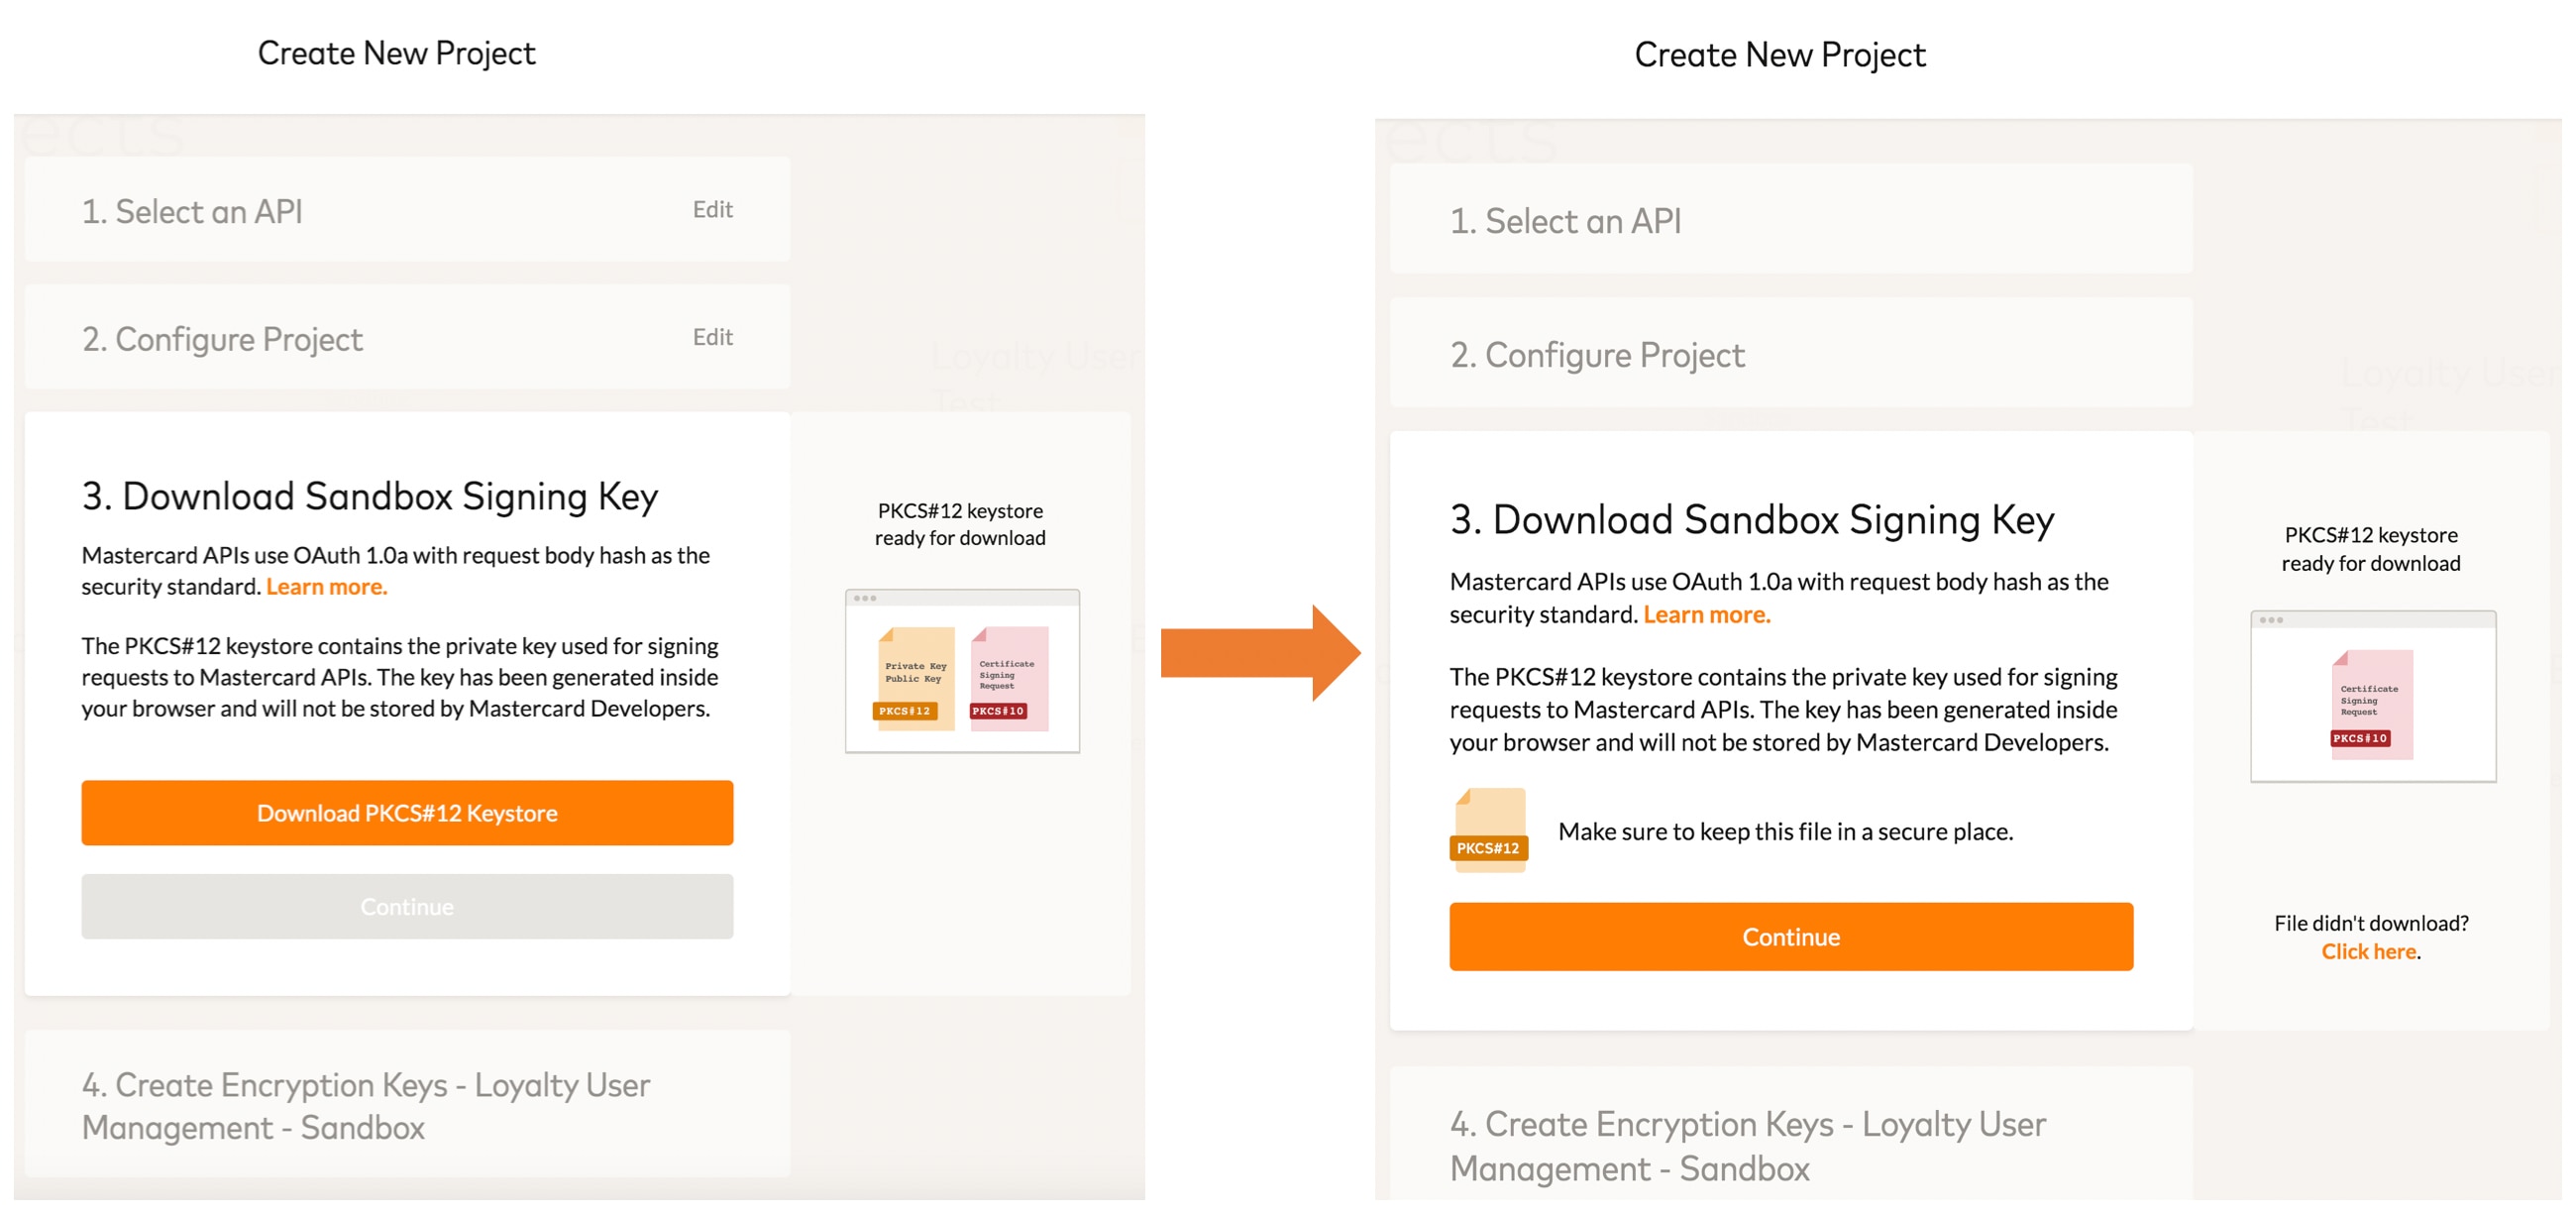Click the large orange arrow between screenshots
Screen dimensions: 2576x1215
(1259, 652)
